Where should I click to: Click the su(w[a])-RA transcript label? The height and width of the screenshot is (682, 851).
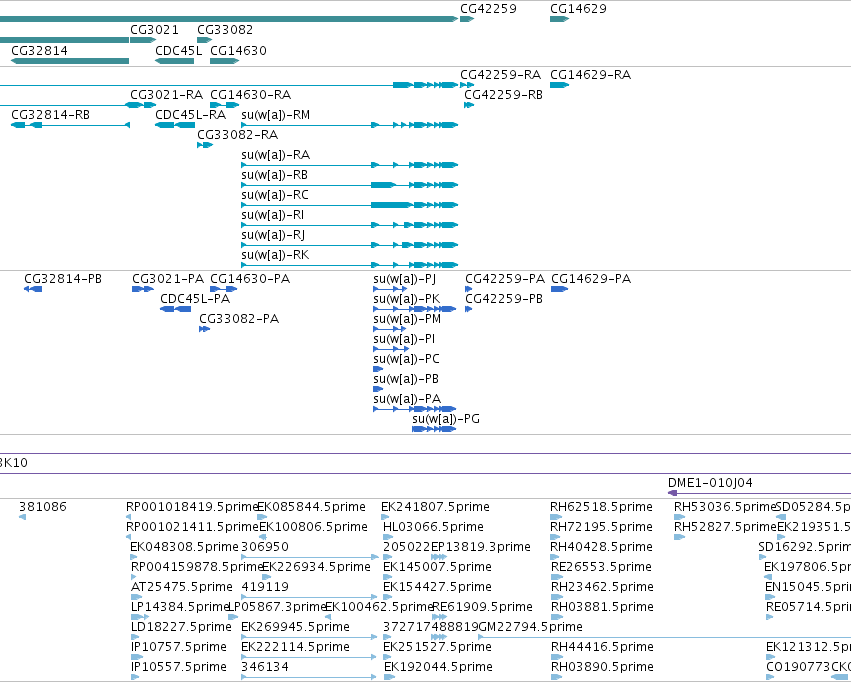point(276,155)
